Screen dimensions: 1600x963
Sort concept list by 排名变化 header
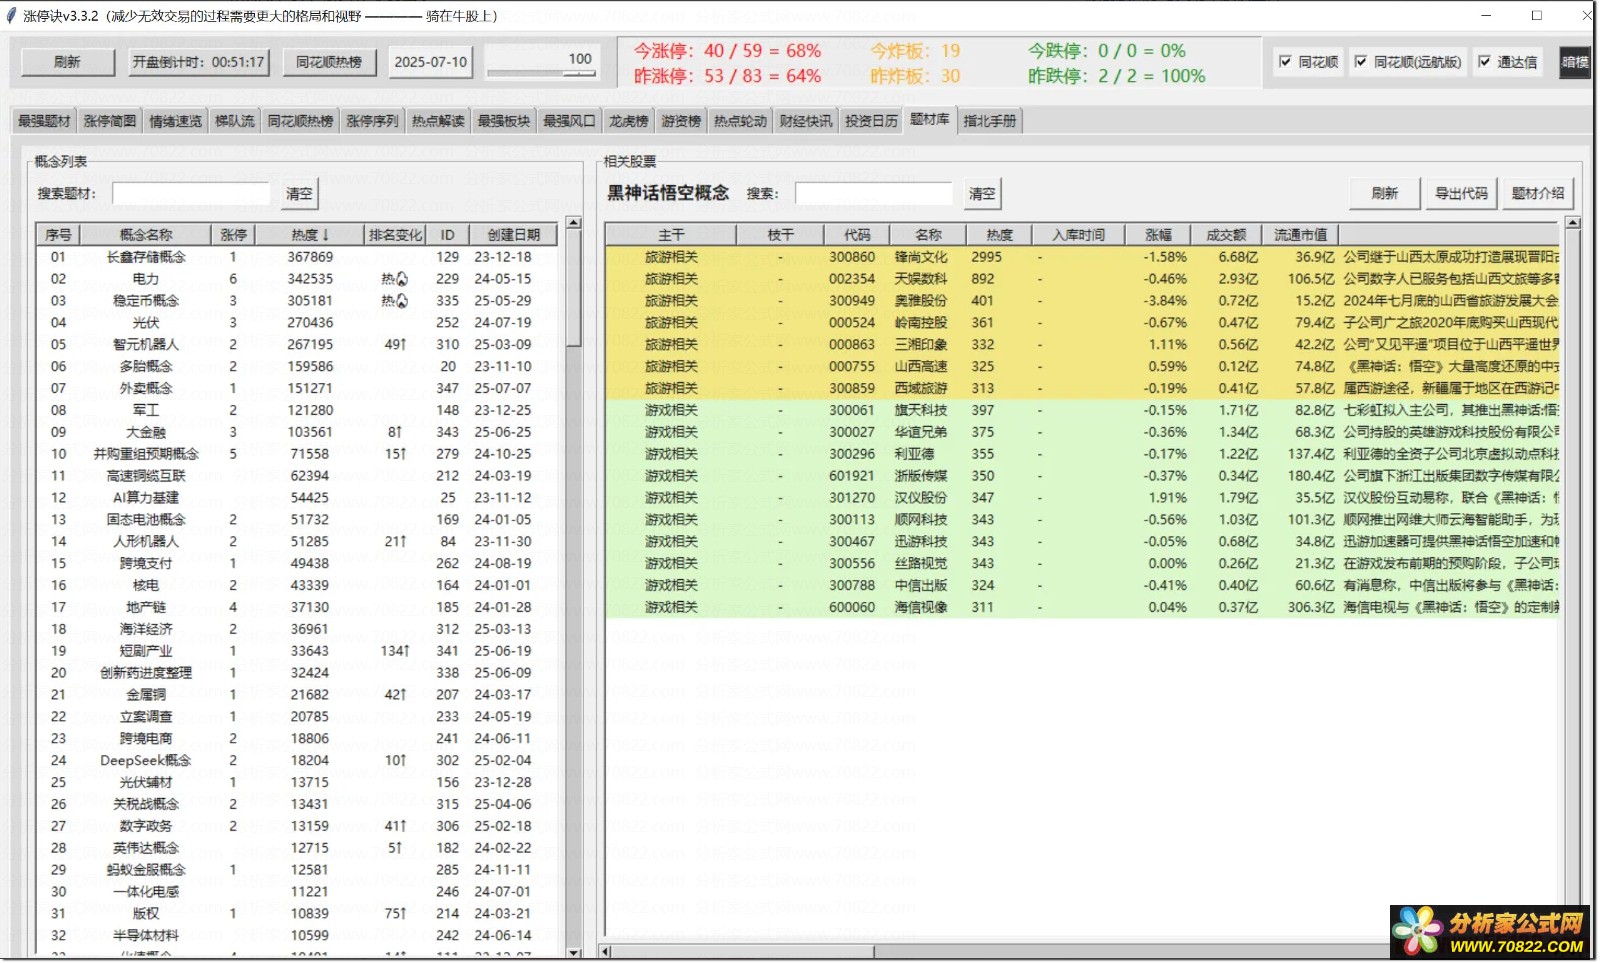[396, 235]
